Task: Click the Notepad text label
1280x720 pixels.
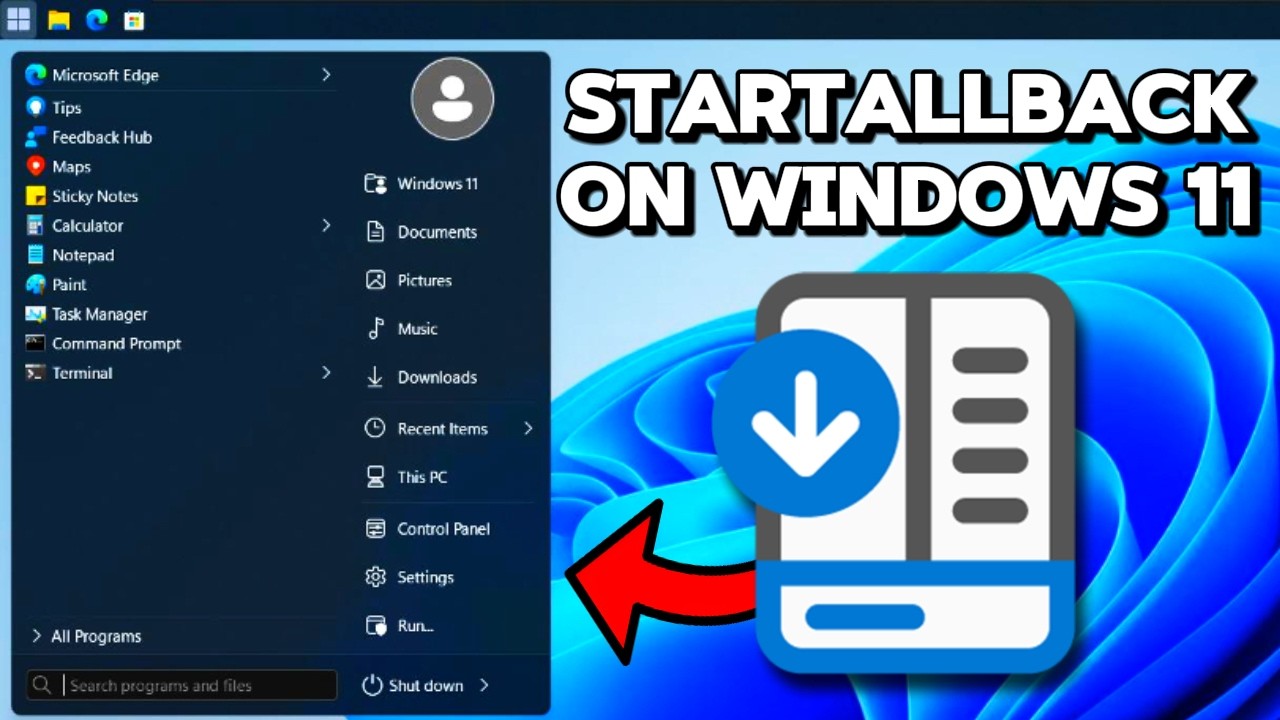Action: click(x=83, y=255)
